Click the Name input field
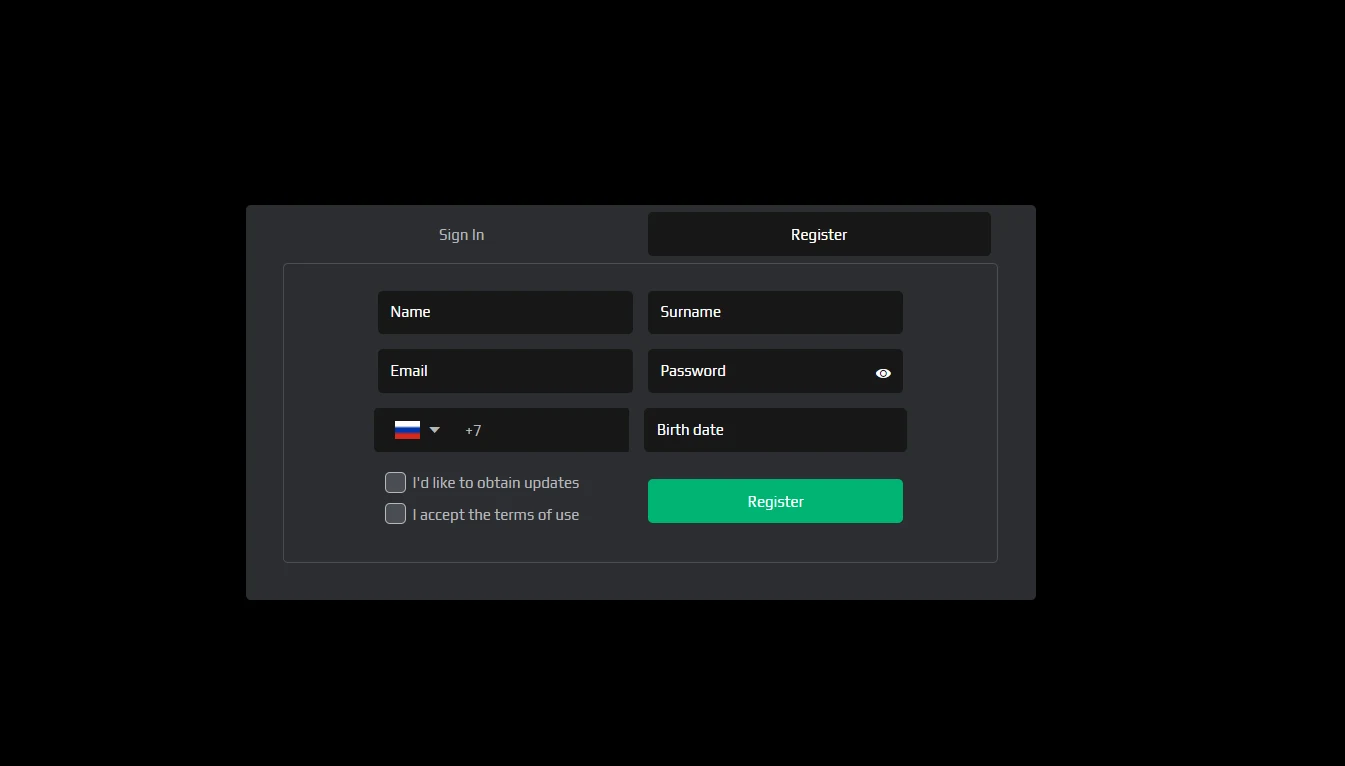Viewport: 1345px width, 766px height. coord(505,312)
